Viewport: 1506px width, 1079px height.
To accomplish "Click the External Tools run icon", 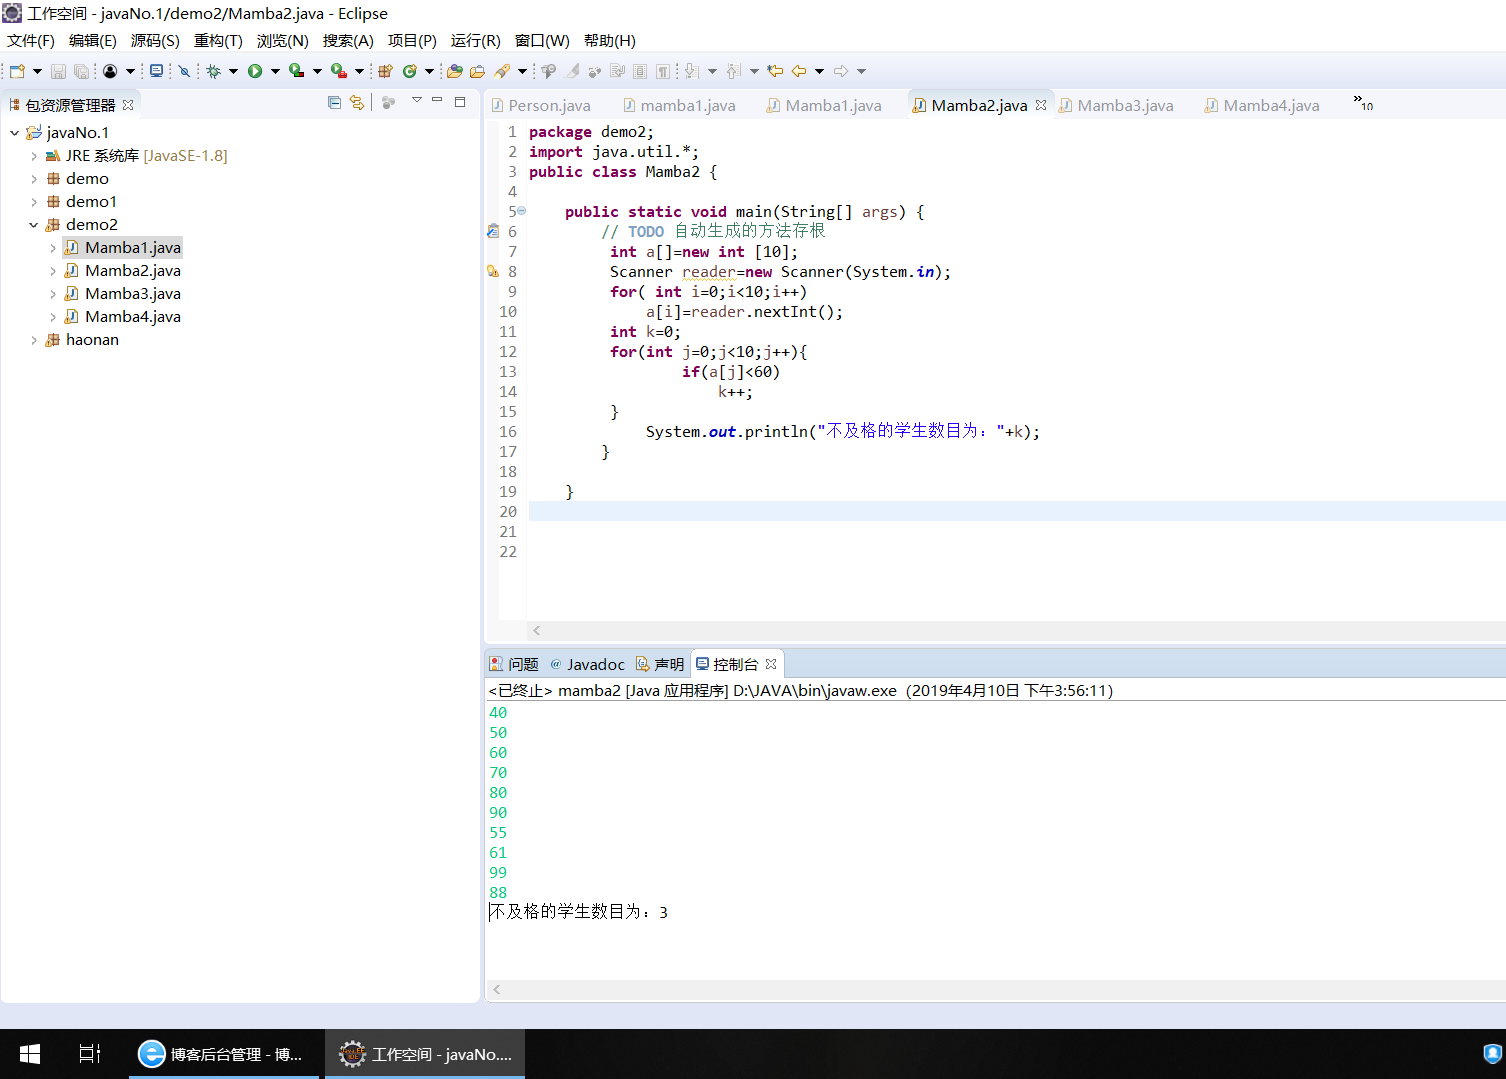I will 339,71.
